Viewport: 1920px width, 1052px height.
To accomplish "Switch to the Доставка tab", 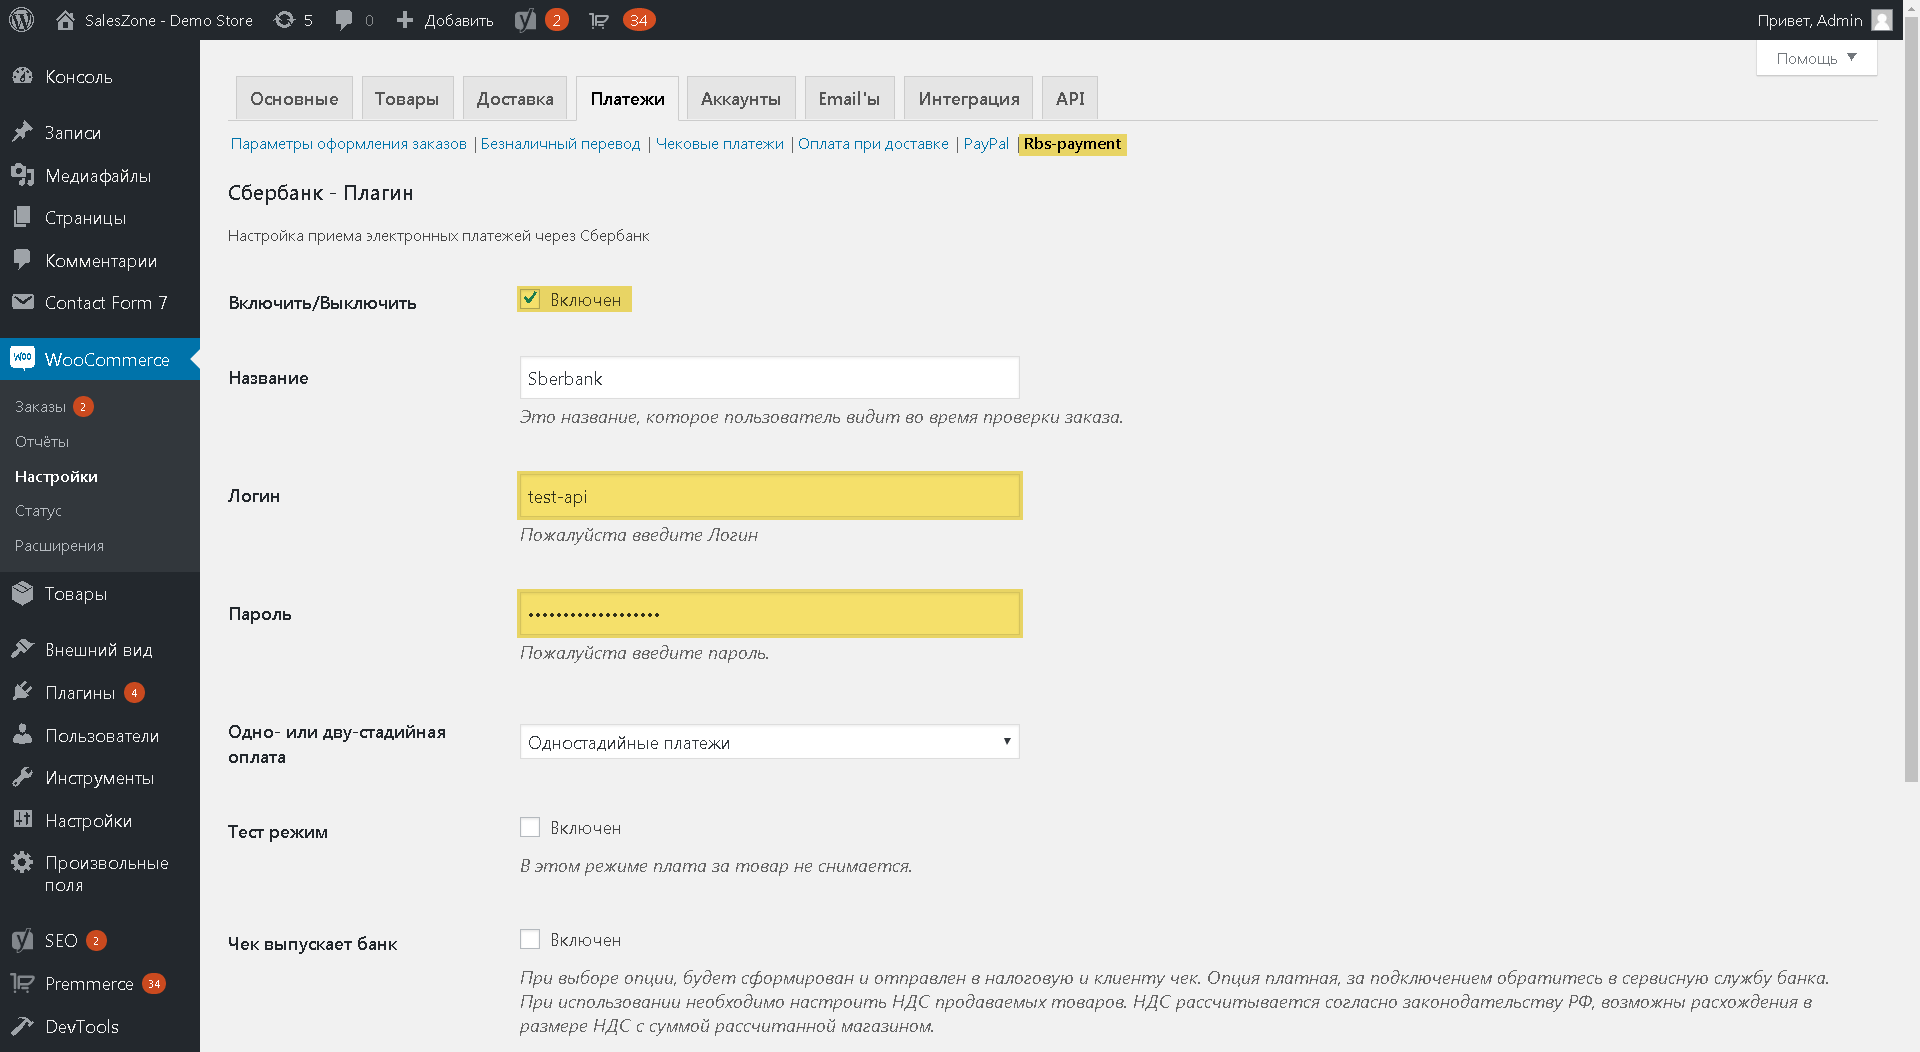I will click(x=515, y=98).
